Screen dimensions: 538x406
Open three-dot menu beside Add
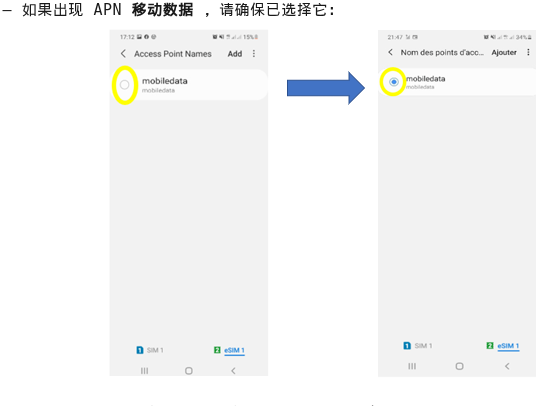click(254, 54)
